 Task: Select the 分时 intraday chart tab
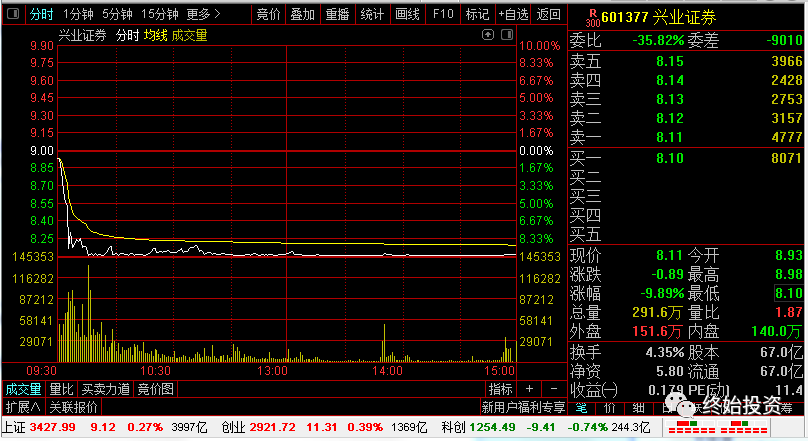point(41,14)
